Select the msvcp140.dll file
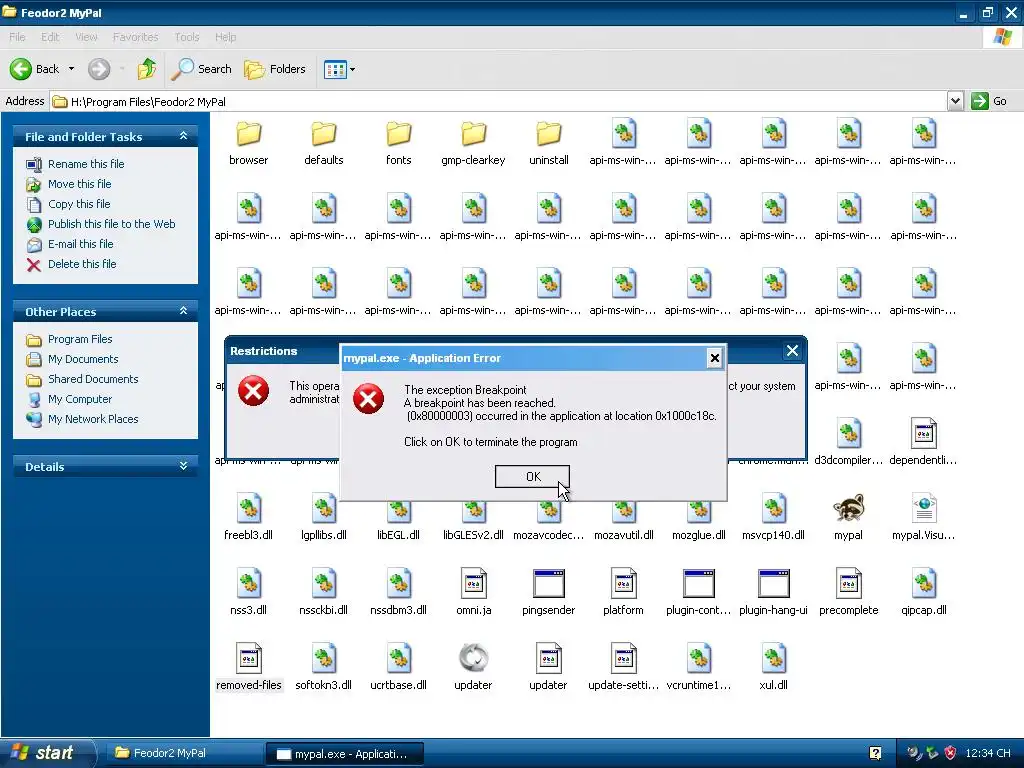Image resolution: width=1024 pixels, height=768 pixels. [773, 517]
